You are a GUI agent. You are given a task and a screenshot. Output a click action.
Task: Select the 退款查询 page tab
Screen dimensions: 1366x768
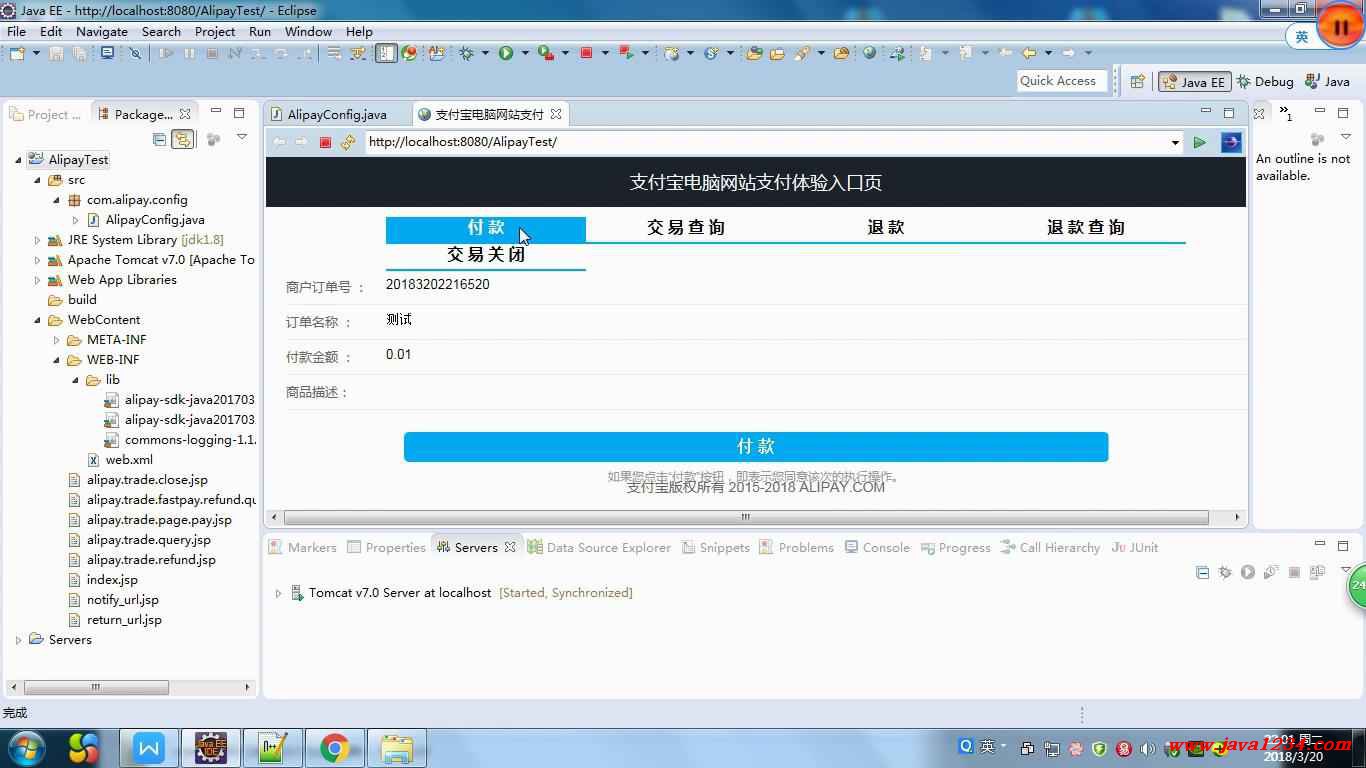click(1086, 228)
